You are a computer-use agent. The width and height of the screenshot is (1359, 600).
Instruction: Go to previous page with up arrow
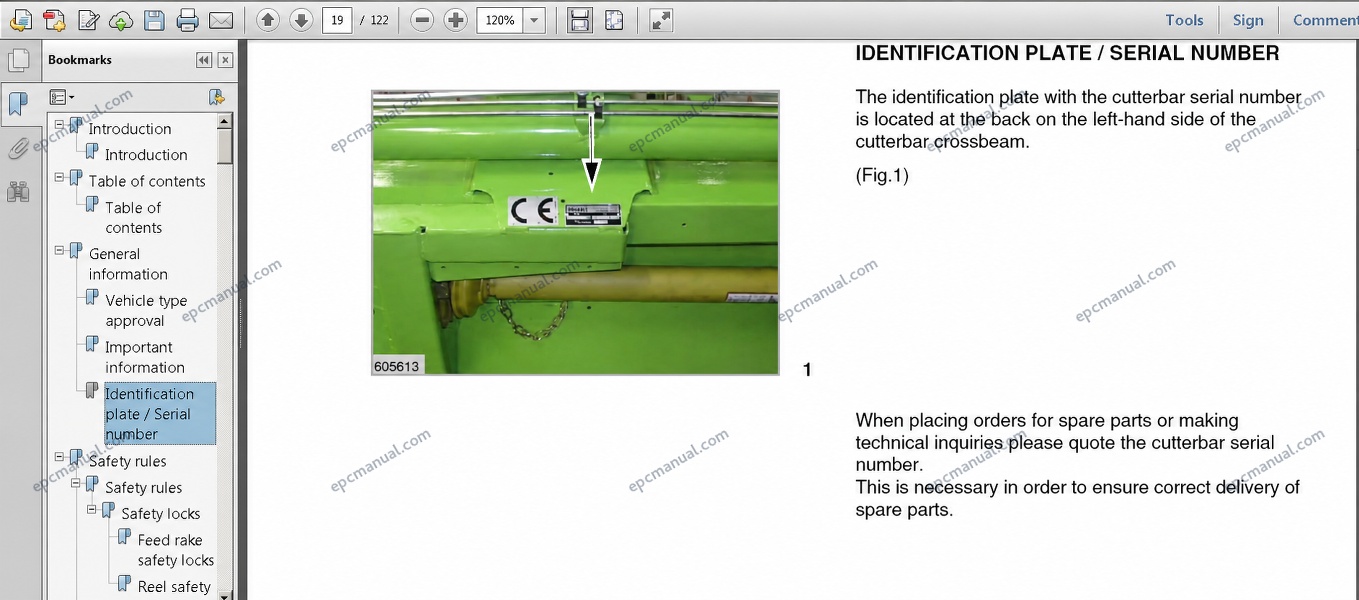[x=268, y=20]
